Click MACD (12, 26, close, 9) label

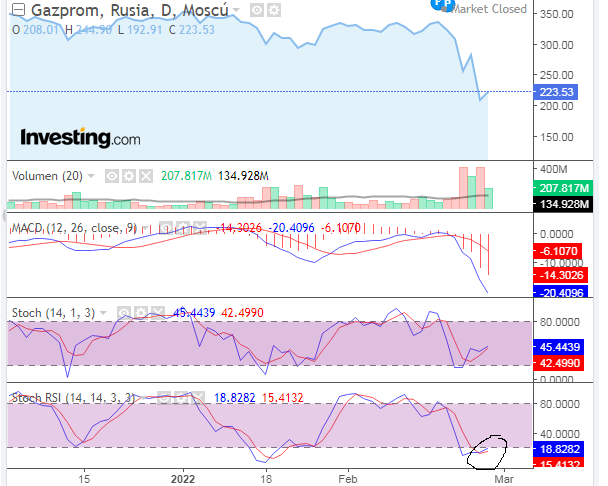tap(74, 228)
